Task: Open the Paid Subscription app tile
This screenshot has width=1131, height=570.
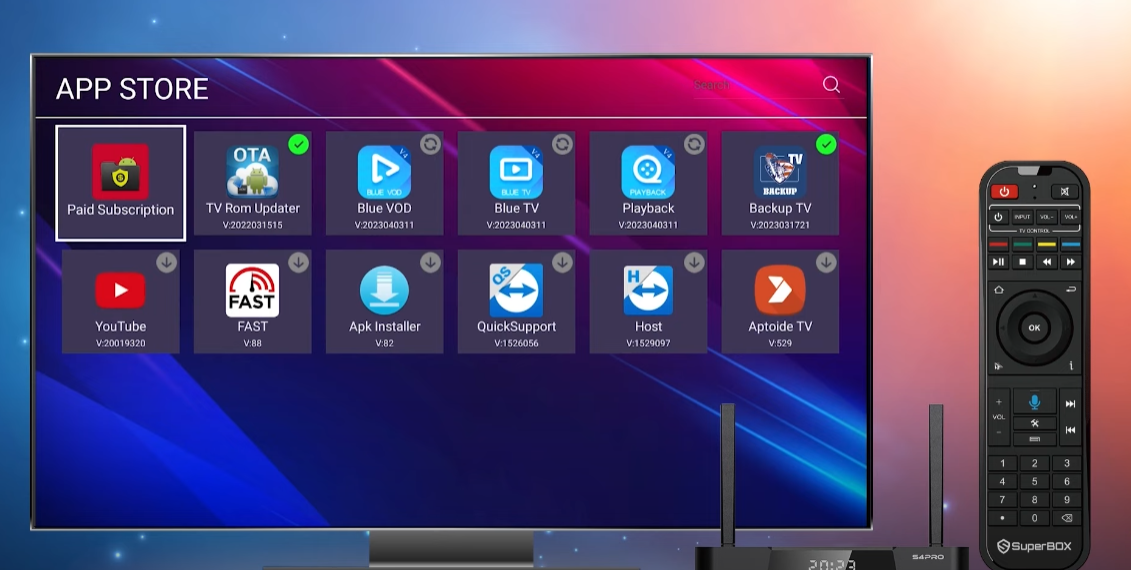Action: pyautogui.click(x=120, y=183)
